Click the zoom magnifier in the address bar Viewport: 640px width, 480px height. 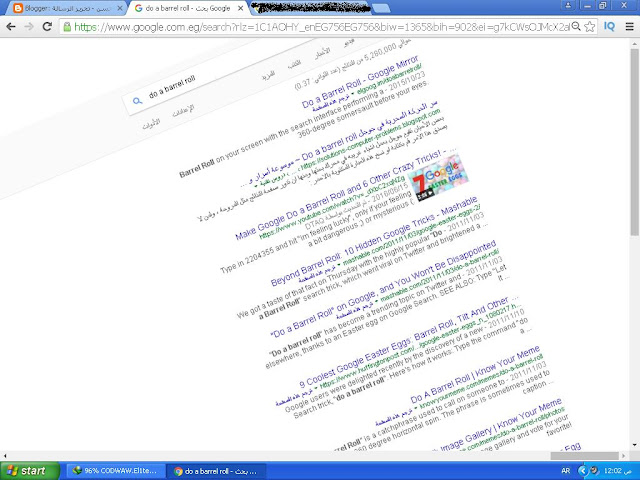tap(576, 27)
